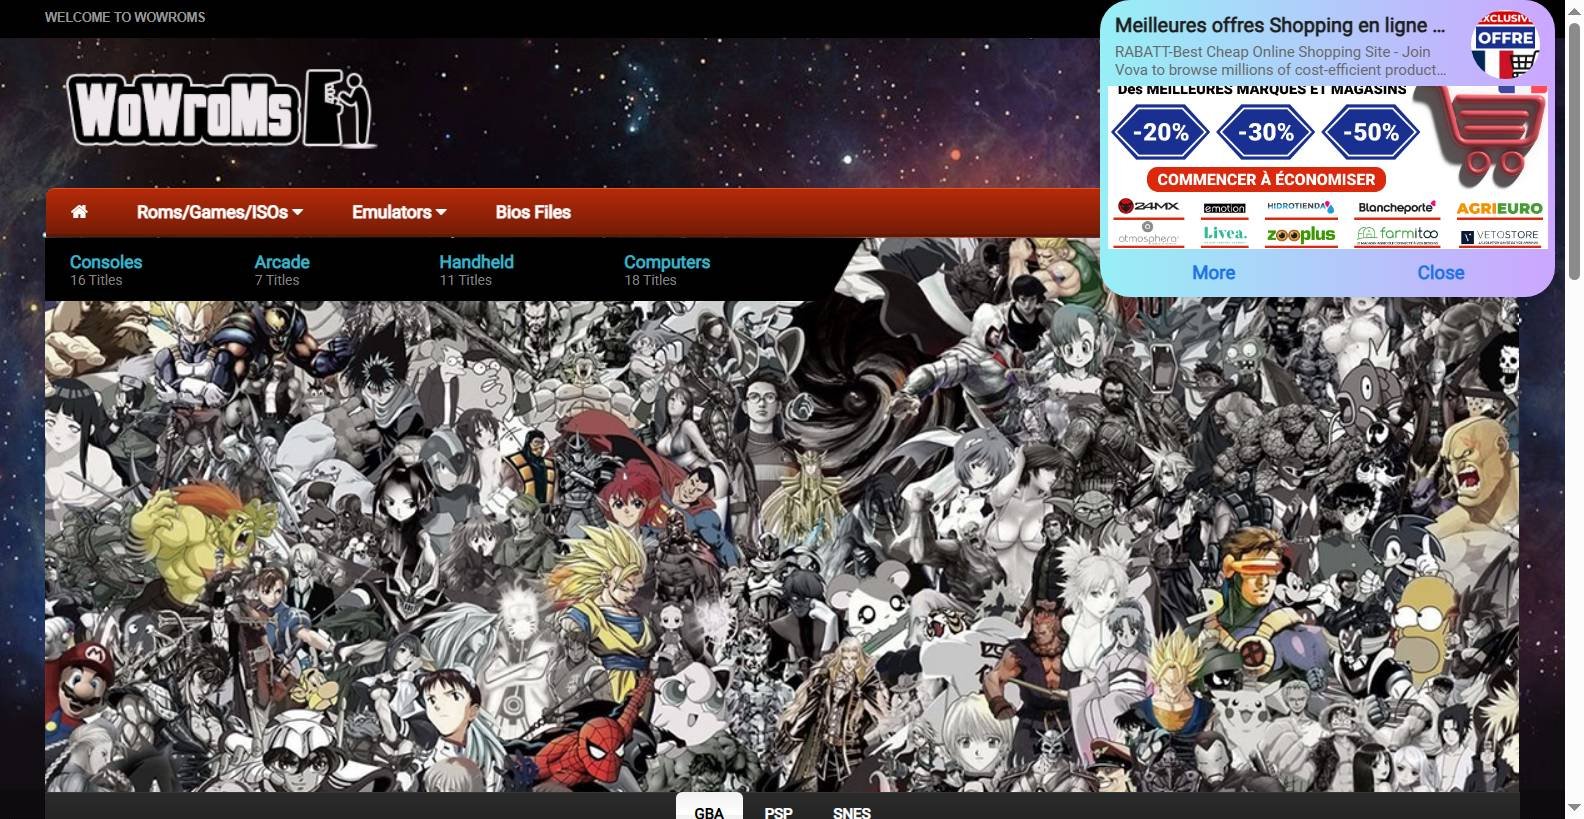Click the -50% discount badge
The image size is (1584, 819).
(x=1370, y=132)
